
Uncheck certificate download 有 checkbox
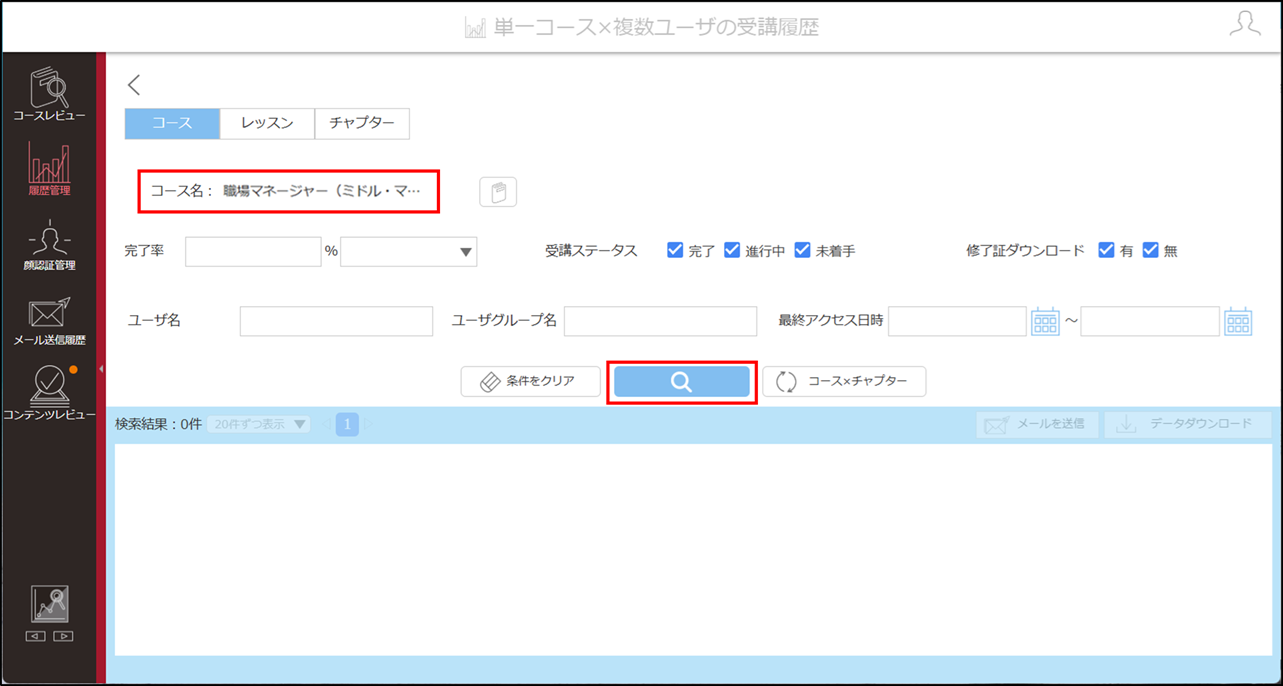click(1106, 250)
